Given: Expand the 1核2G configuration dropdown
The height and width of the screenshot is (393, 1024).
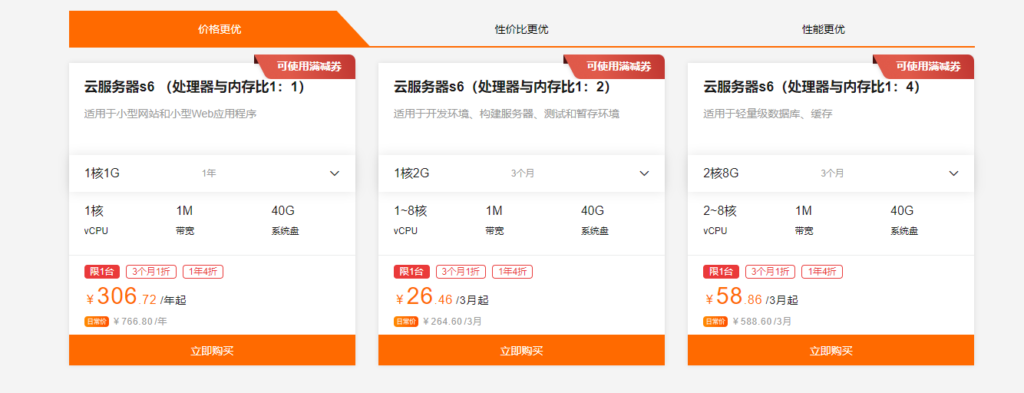Looking at the screenshot, I should pos(521,174).
